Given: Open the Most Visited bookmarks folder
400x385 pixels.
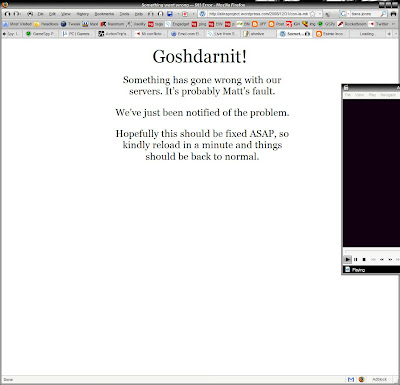Looking at the screenshot, I should pos(17,24).
